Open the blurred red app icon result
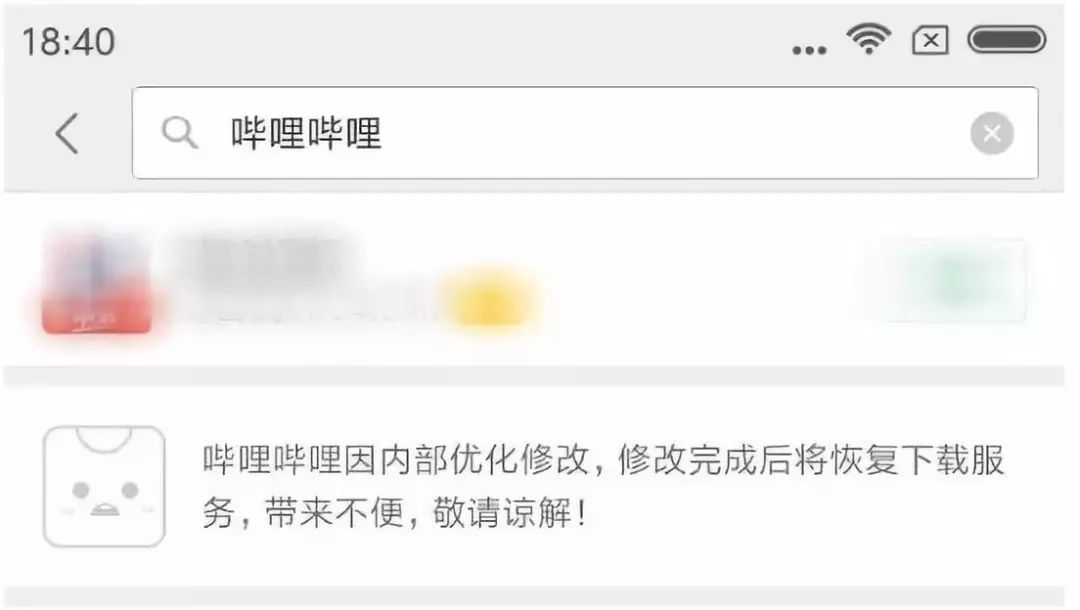The image size is (1080, 610). (96, 282)
